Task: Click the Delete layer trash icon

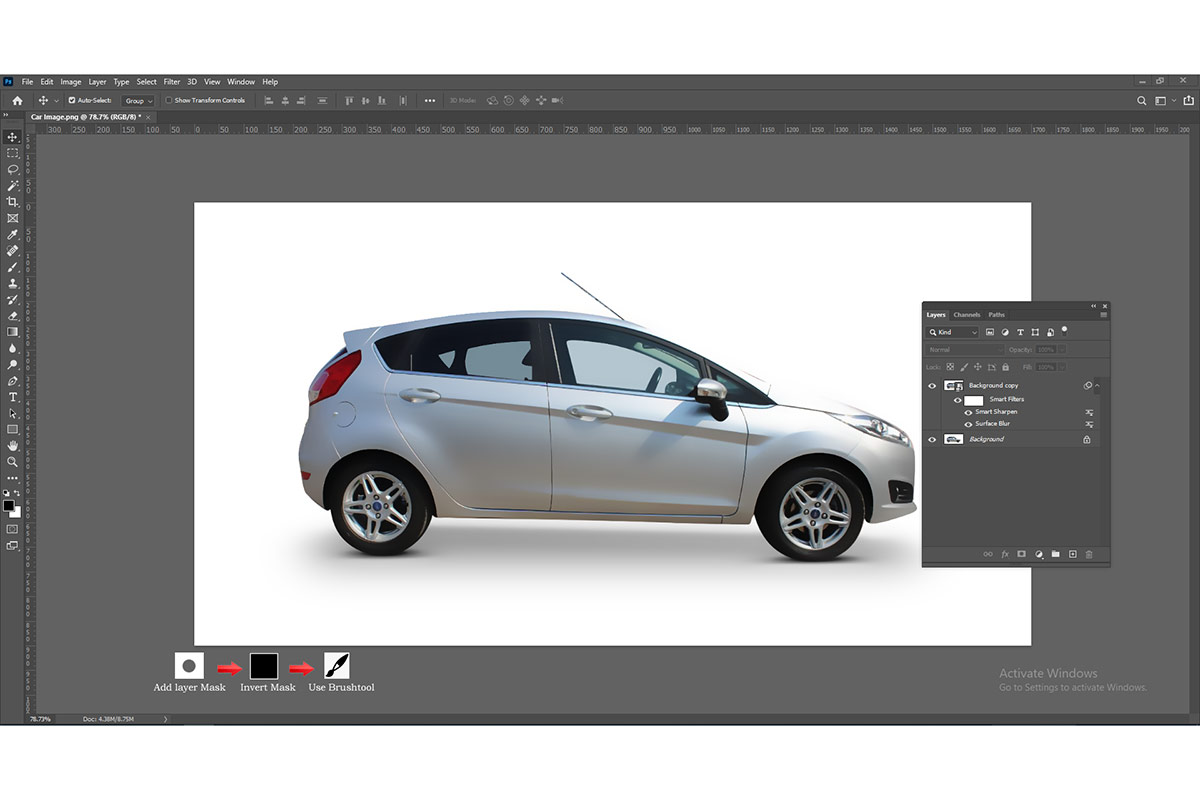Action: point(1089,554)
